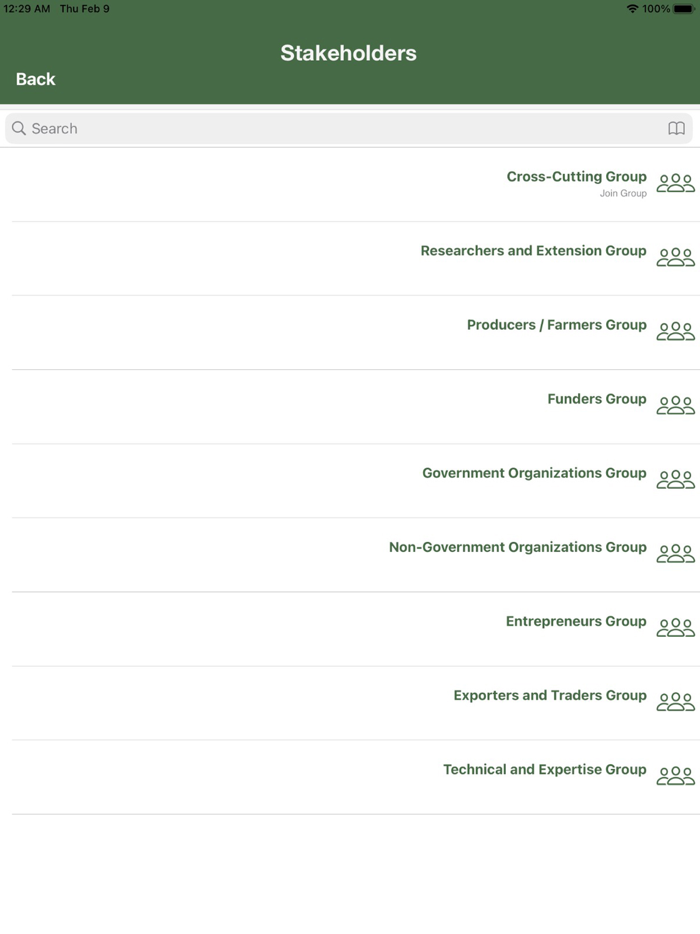Tap the Non-Government Organizations Group people icon

point(676,553)
